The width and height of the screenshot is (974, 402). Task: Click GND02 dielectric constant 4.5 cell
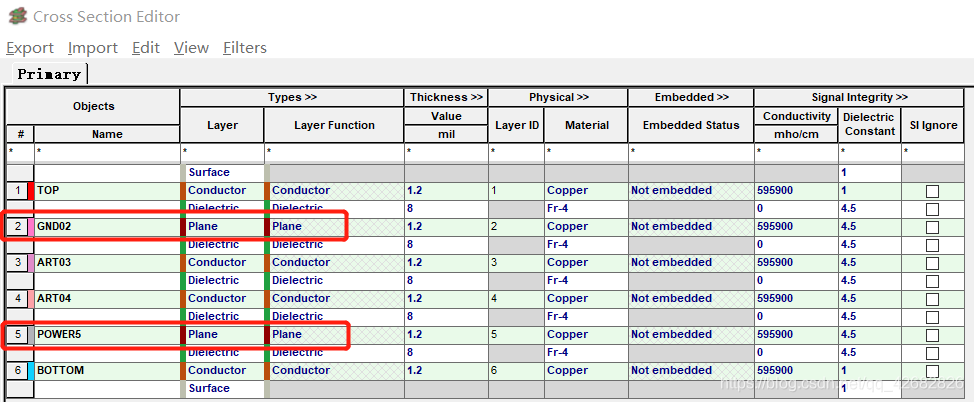coord(870,227)
